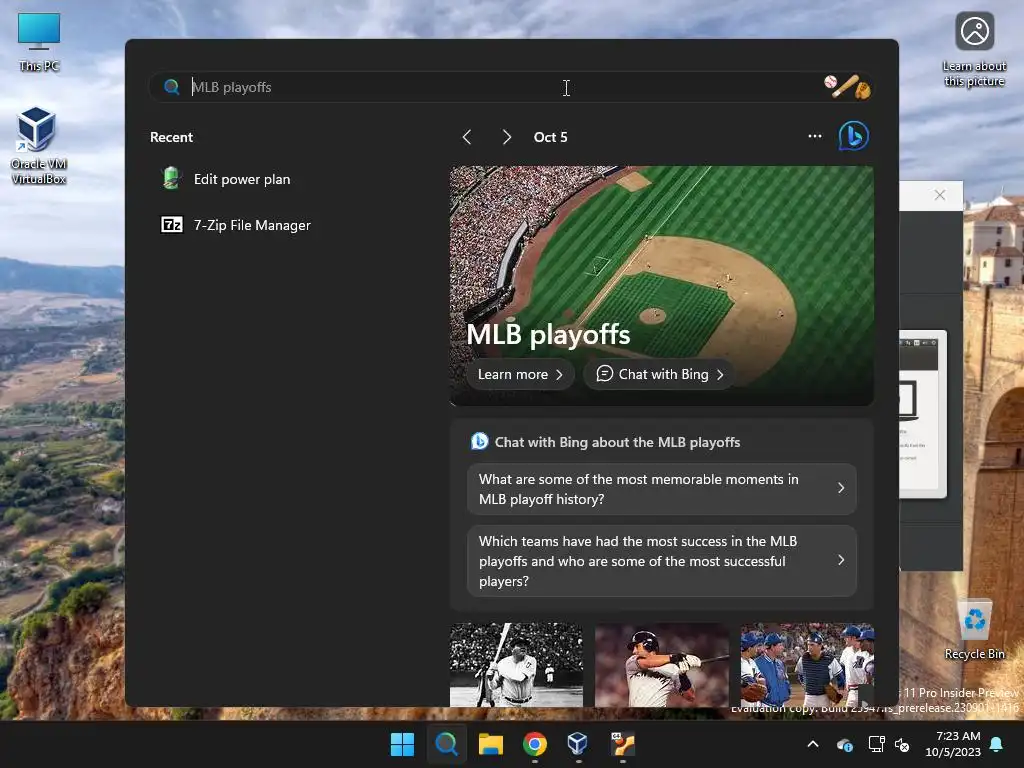Click the network display tray icon
Viewport: 1024px width, 768px height.
pos(876,744)
